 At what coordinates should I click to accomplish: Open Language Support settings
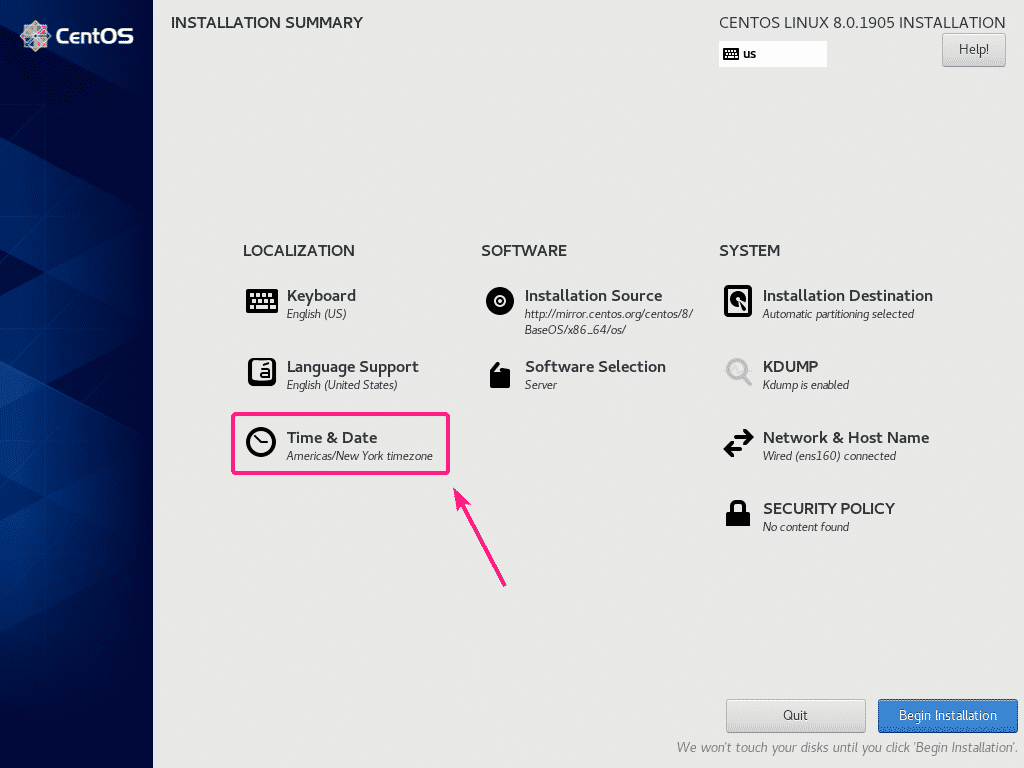tap(333, 375)
